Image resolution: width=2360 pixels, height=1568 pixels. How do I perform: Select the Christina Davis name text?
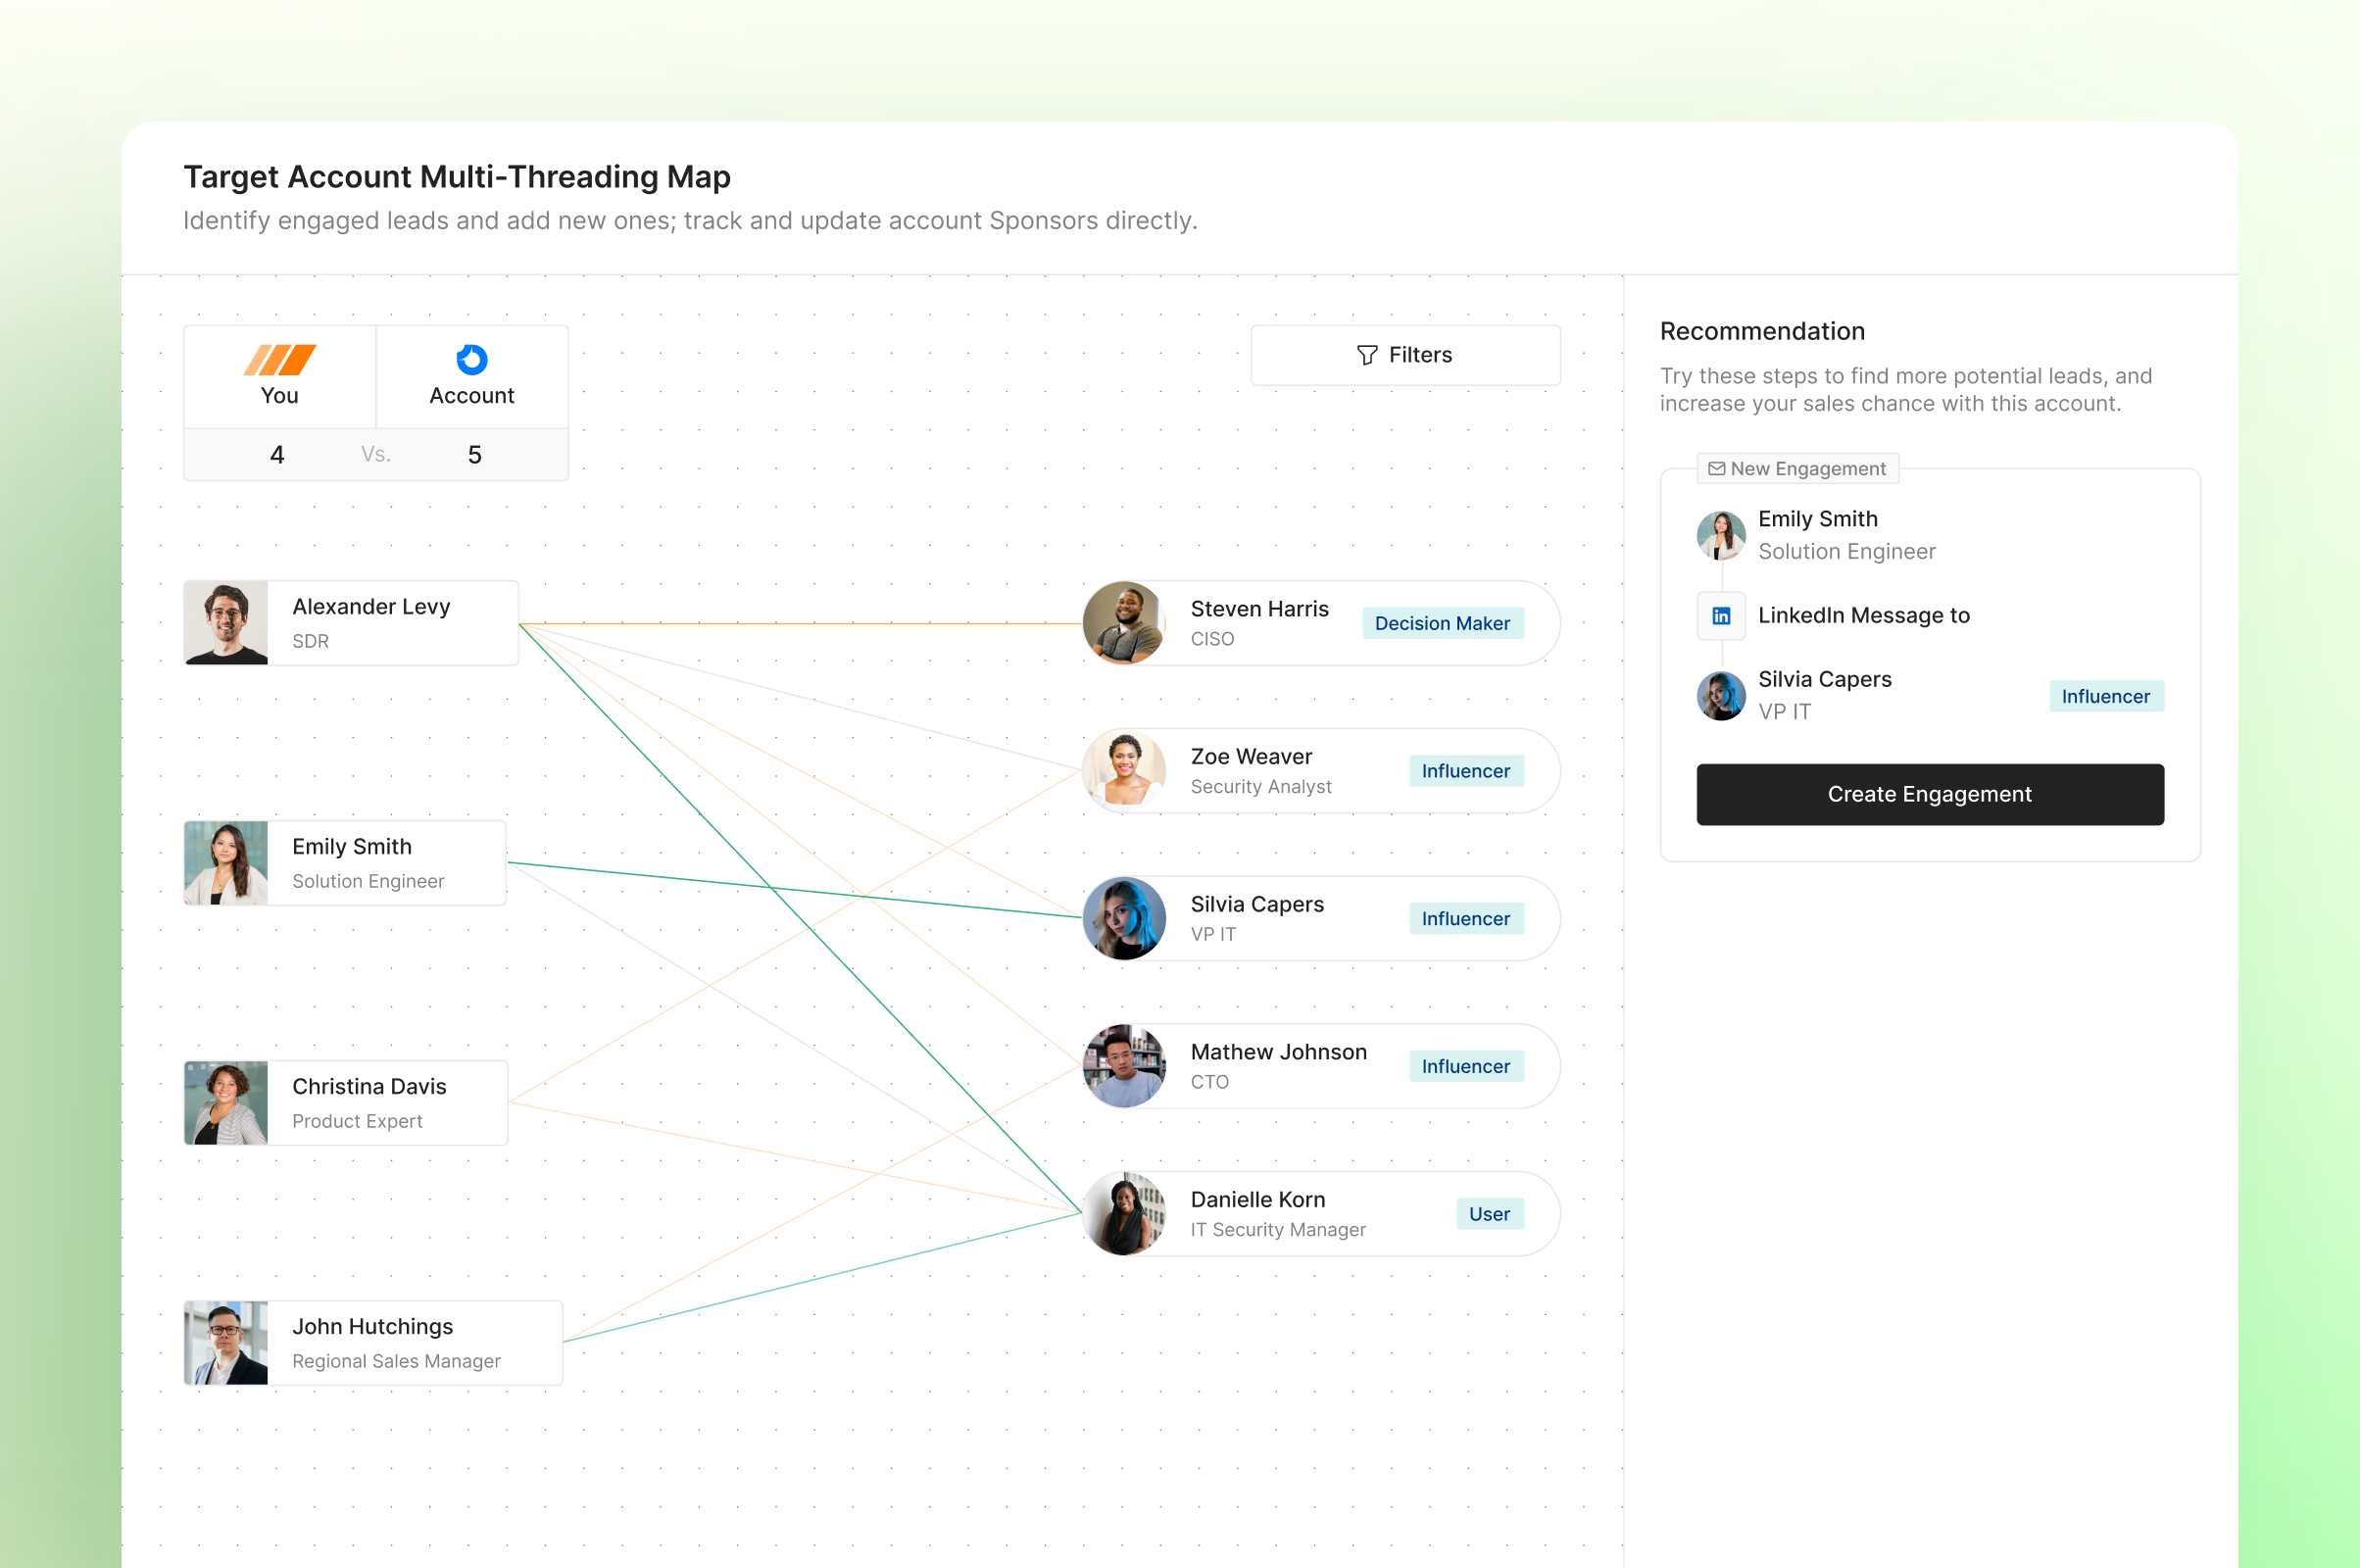coord(369,1086)
